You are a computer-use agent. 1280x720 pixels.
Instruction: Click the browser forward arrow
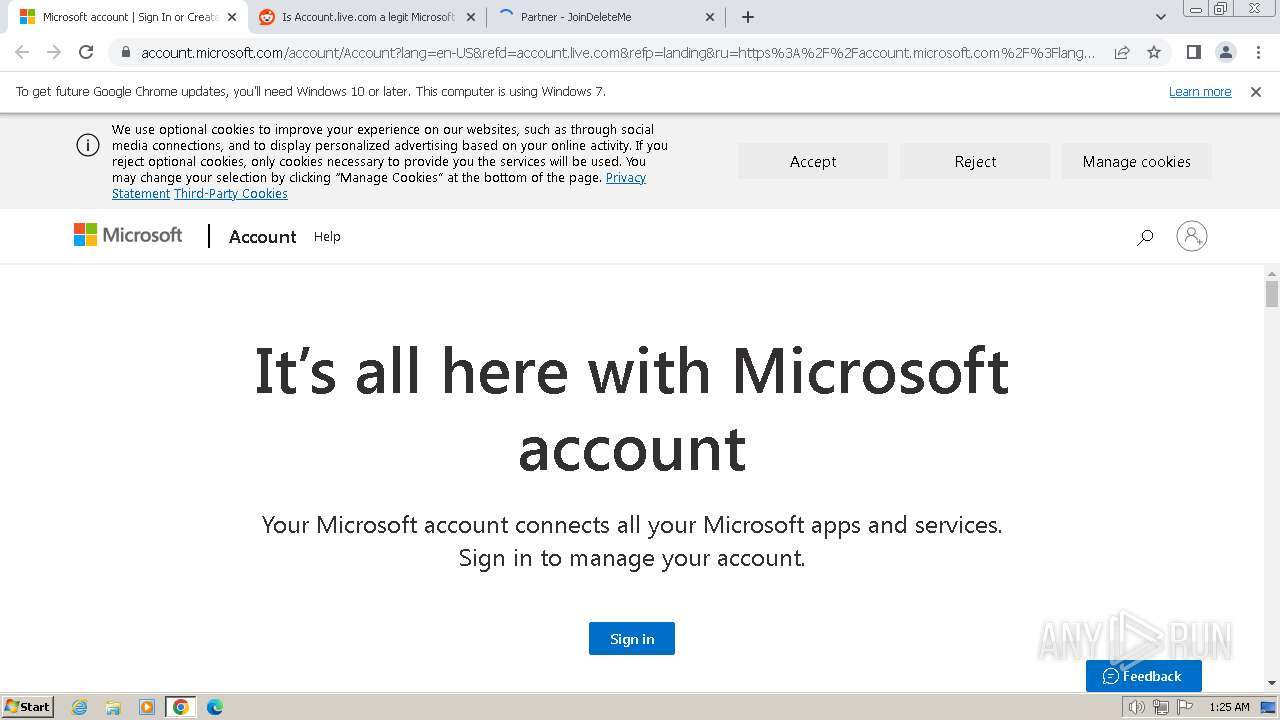(x=54, y=52)
